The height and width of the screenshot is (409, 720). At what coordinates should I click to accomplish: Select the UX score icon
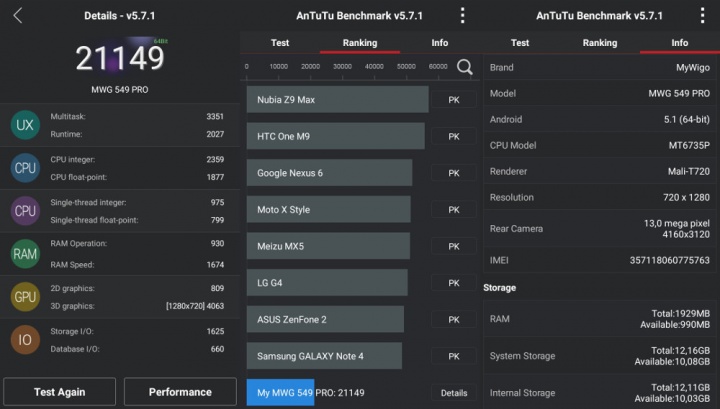tap(25, 125)
